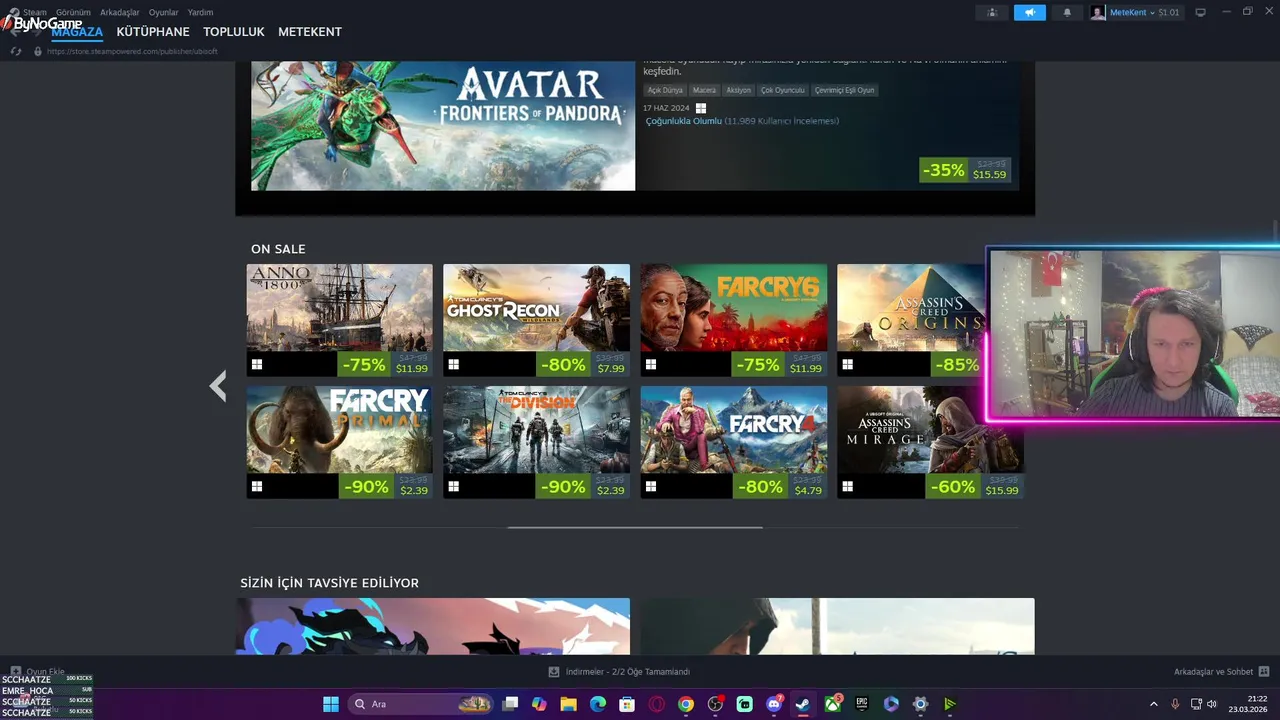Open the Settings gear in taskbar
Viewport: 1280px width, 720px height.
tap(921, 704)
